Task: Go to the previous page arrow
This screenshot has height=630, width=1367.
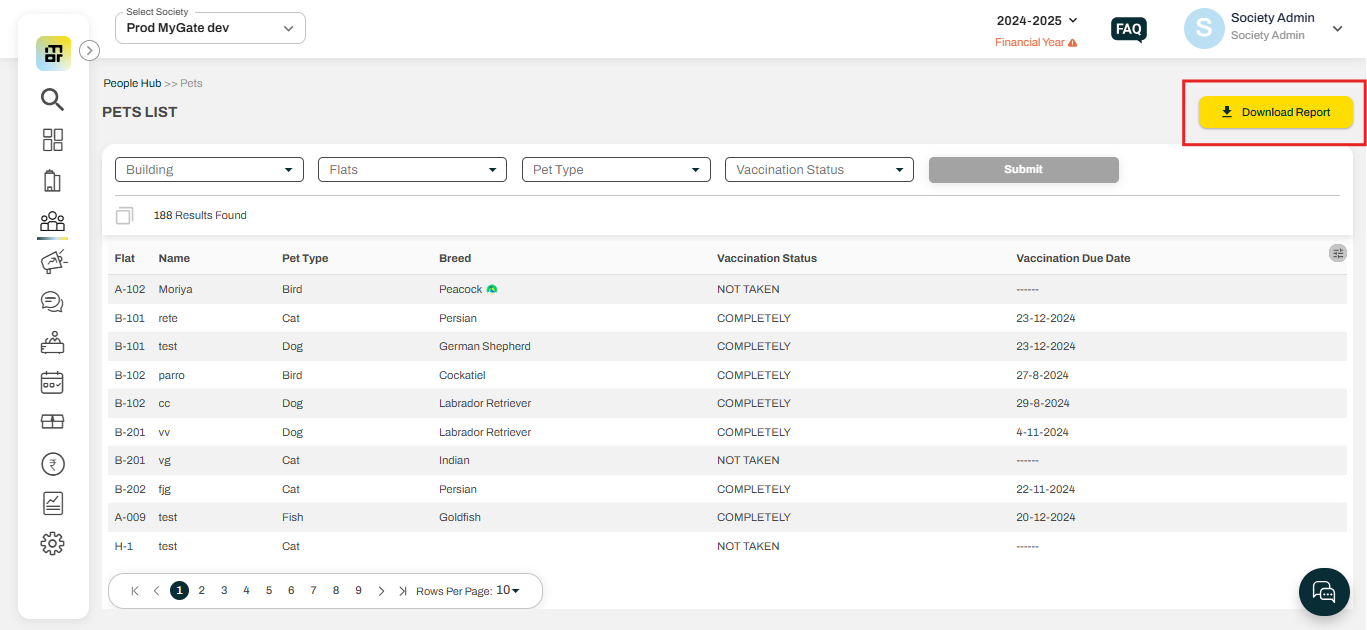Action: [157, 591]
